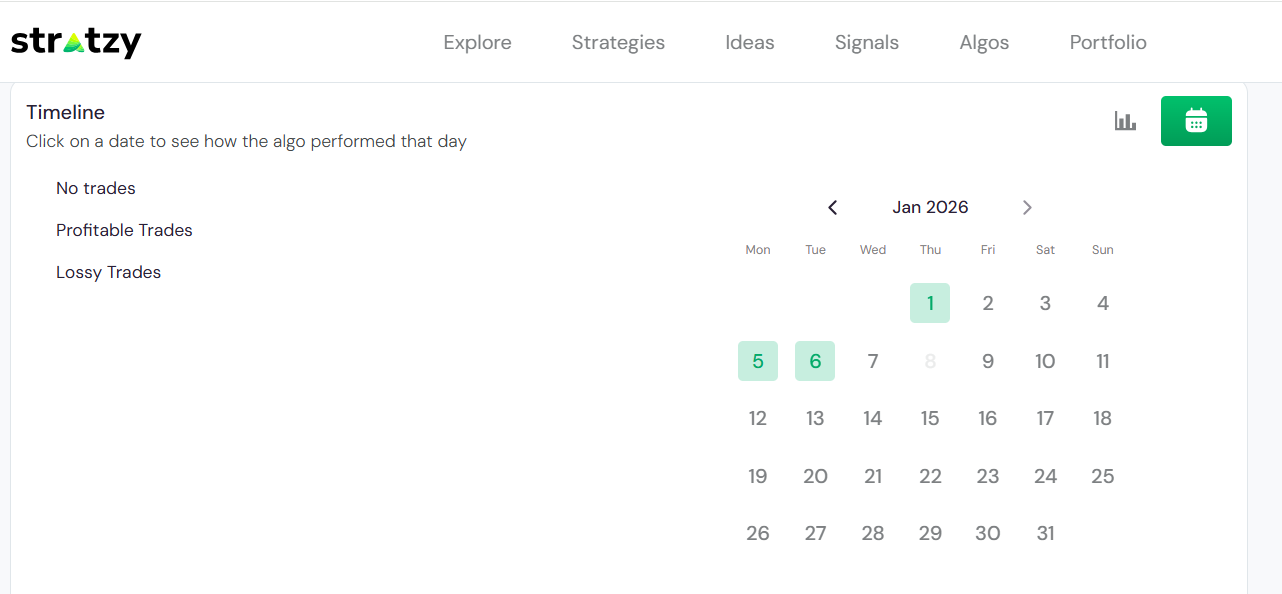Choose date 20 on the calendar
Image resolution: width=1282 pixels, height=594 pixels.
point(815,476)
